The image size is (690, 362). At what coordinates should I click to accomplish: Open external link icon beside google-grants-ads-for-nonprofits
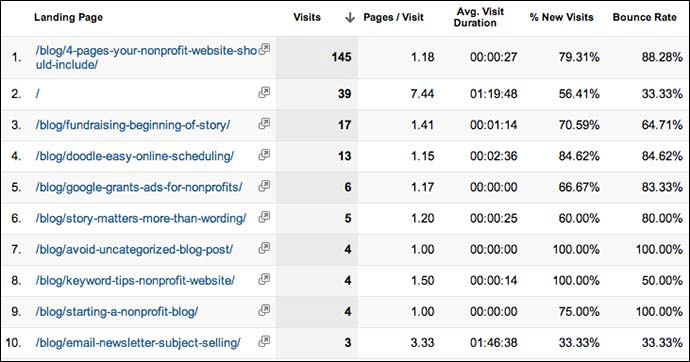click(264, 186)
